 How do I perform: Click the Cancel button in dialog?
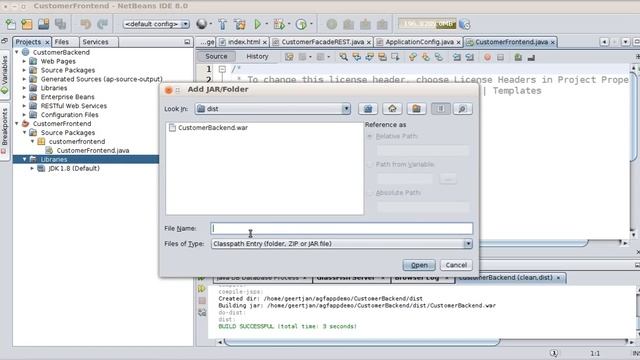tap(456, 265)
